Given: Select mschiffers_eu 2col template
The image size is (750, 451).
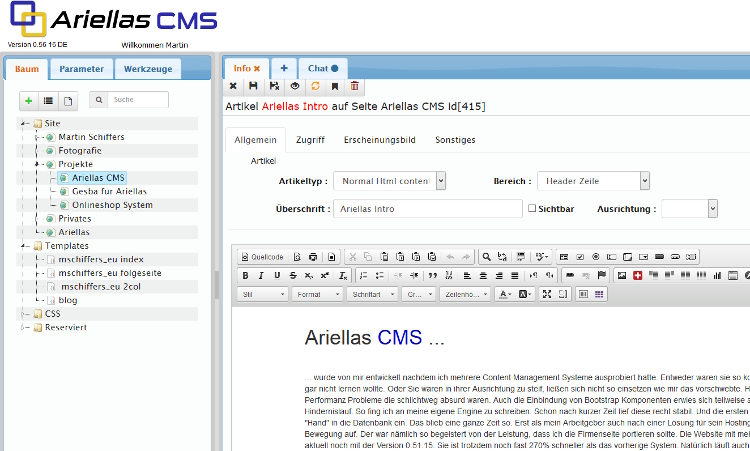Looking at the screenshot, I should (x=101, y=286).
